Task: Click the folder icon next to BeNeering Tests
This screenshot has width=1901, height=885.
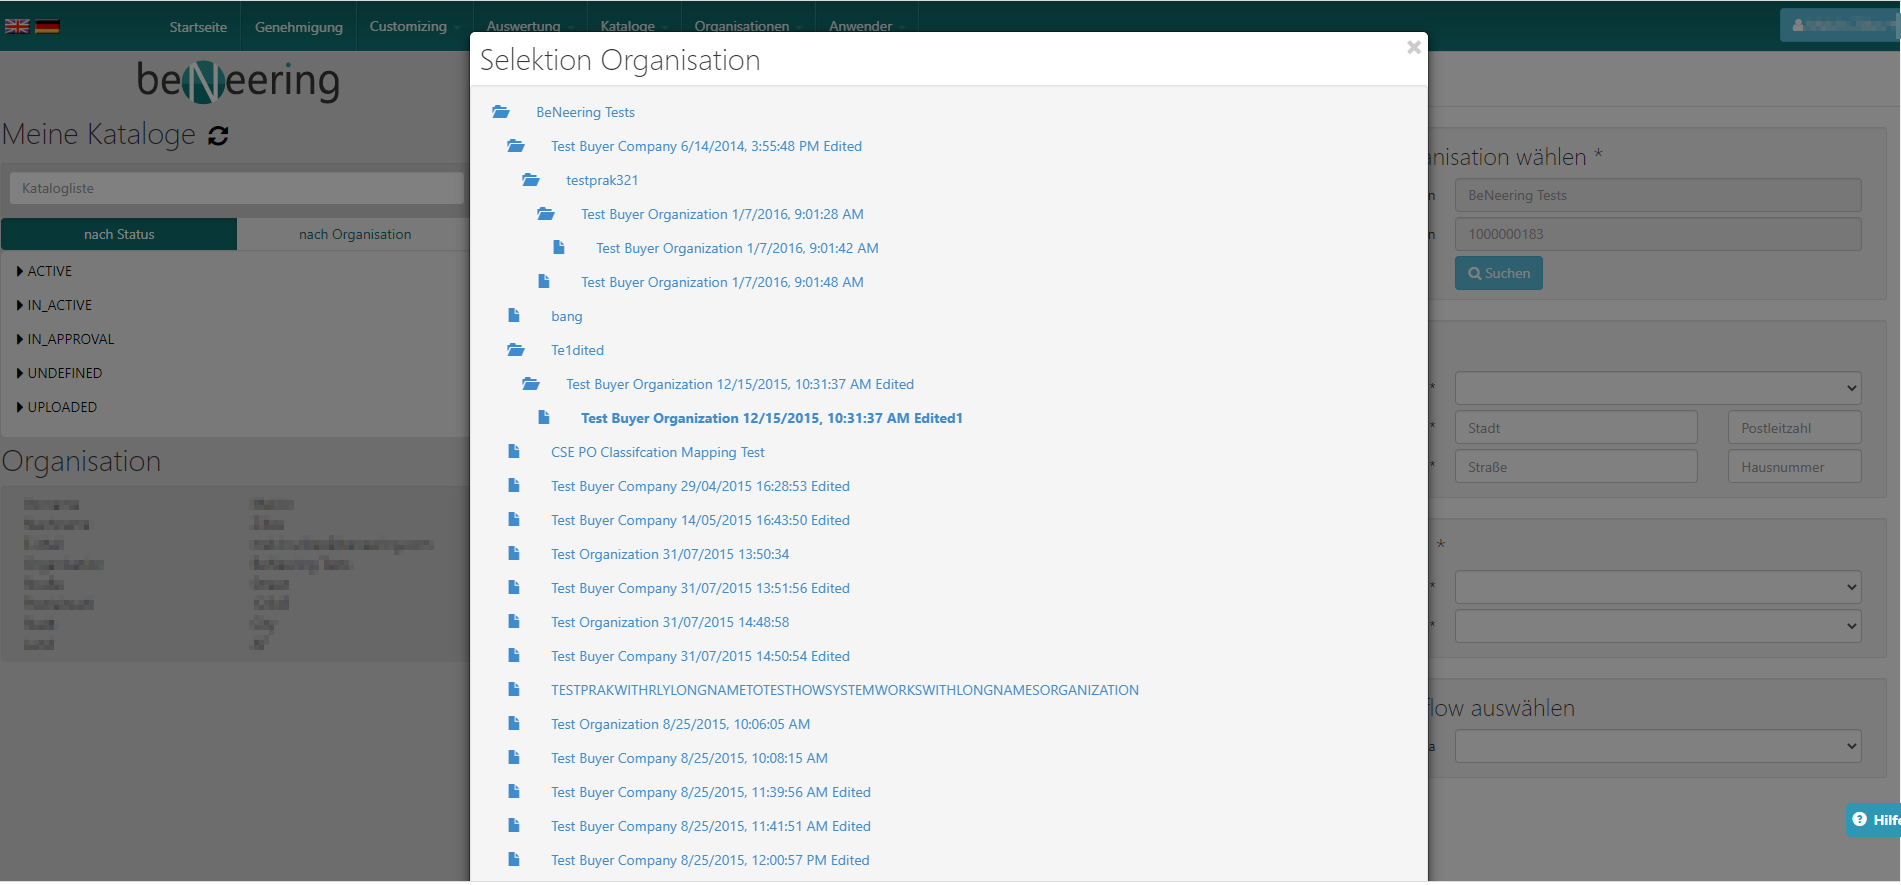Action: [x=501, y=112]
